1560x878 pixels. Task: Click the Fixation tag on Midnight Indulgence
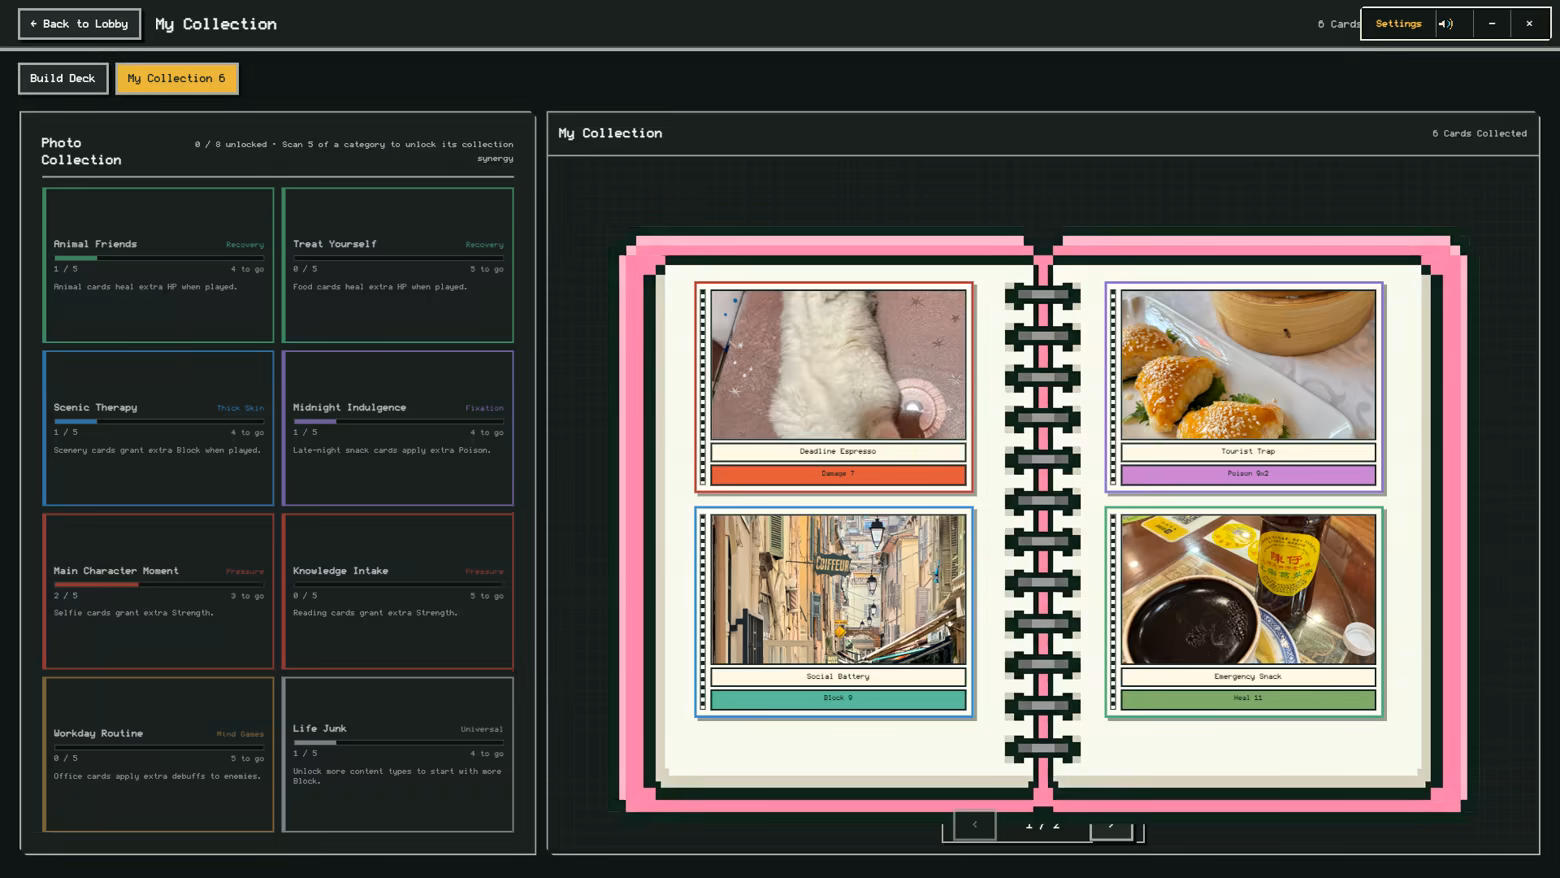(484, 408)
